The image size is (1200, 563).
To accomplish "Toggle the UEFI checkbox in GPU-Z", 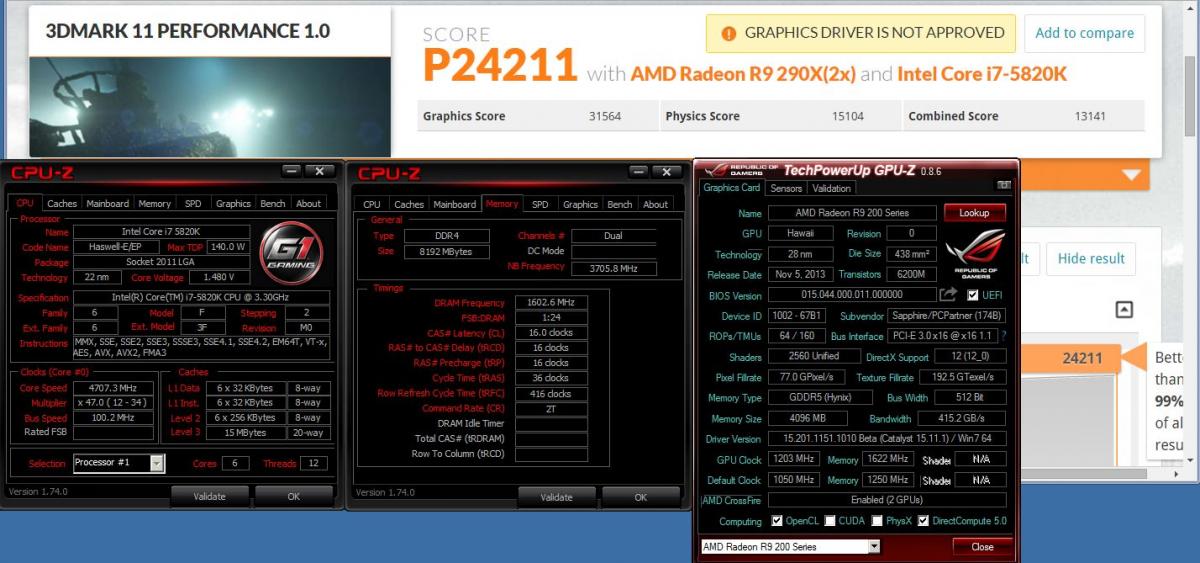I will 973,295.
